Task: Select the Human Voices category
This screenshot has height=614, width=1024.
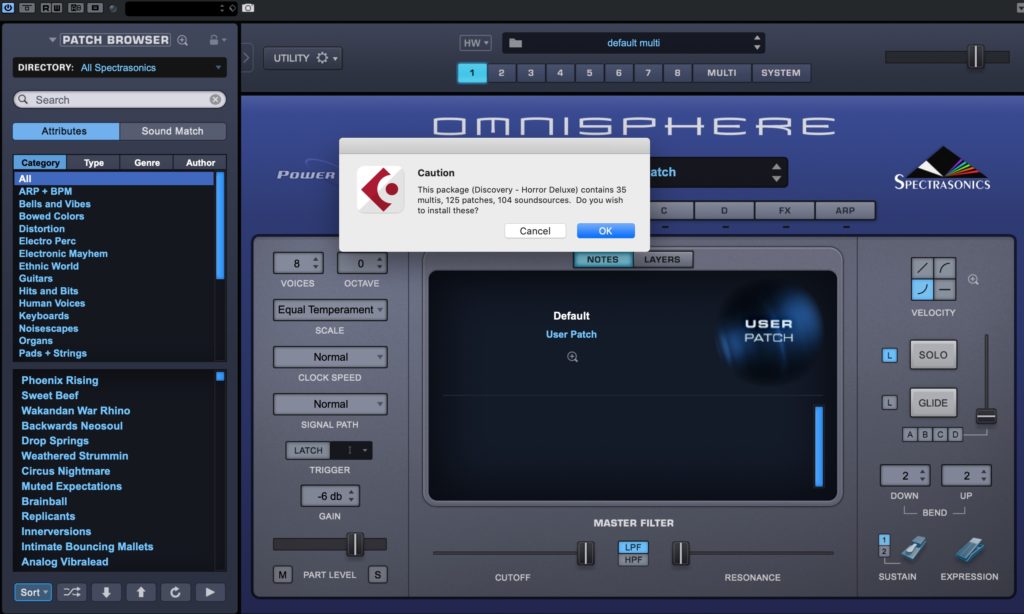Action: pos(52,303)
